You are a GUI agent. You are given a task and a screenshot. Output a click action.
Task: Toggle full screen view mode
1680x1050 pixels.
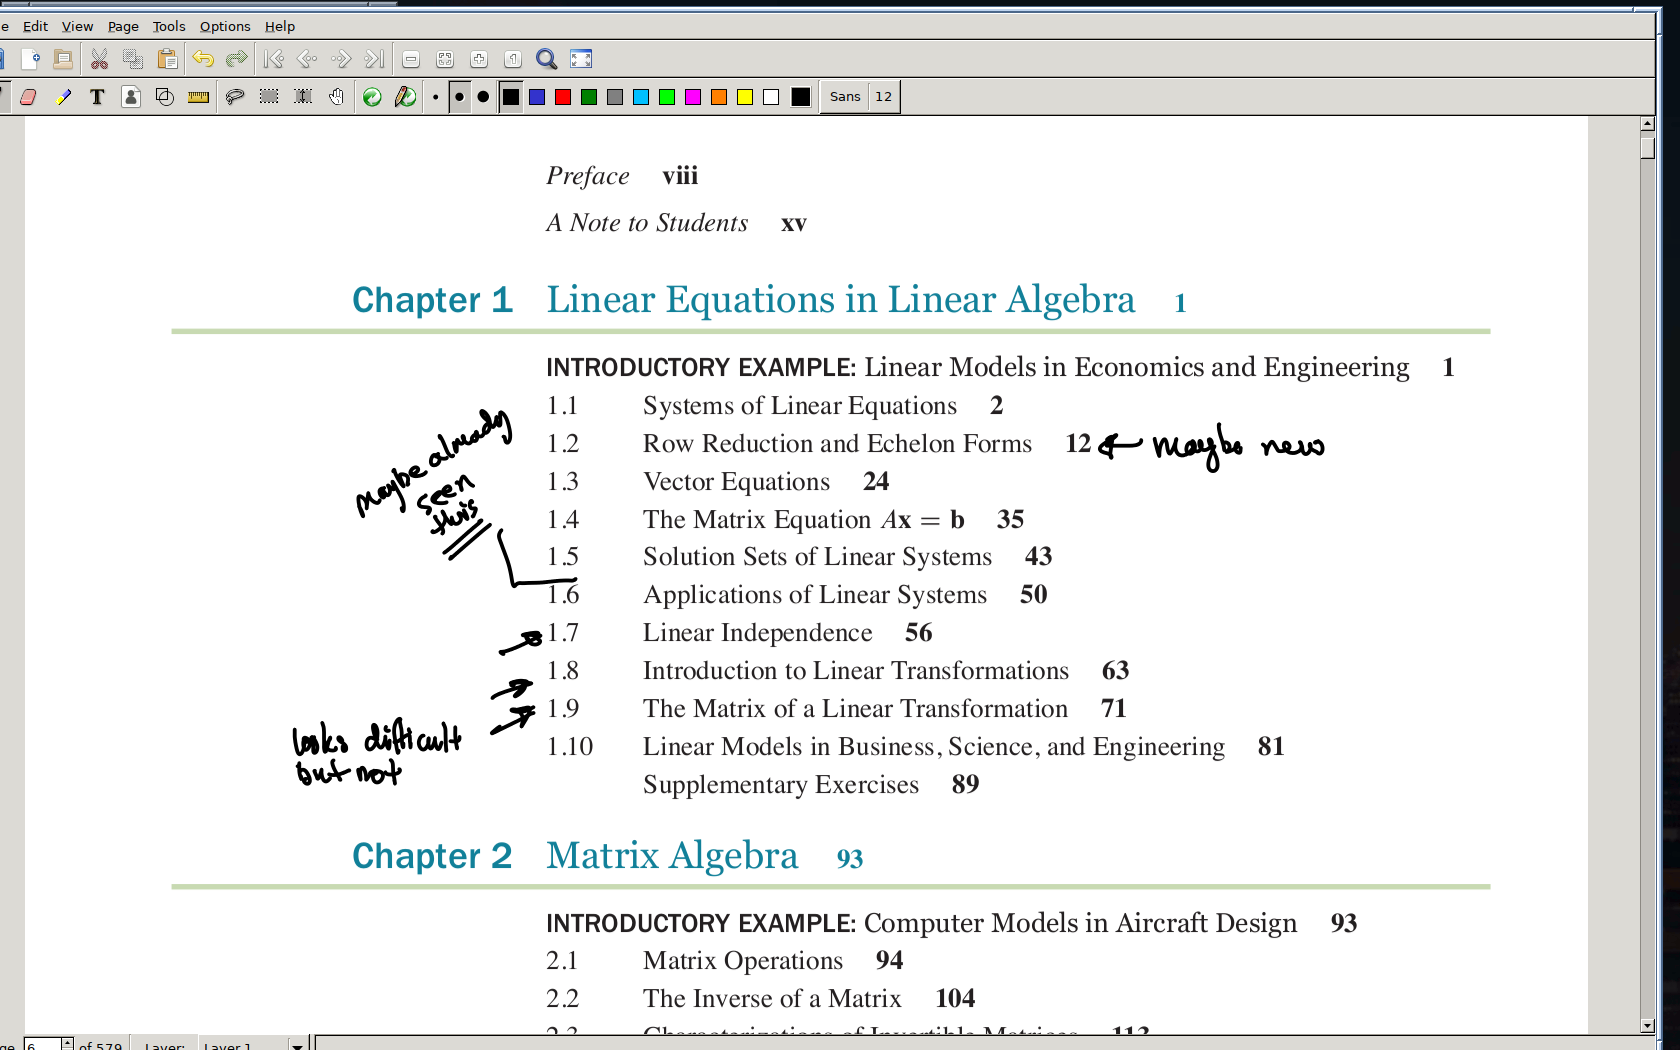(580, 58)
